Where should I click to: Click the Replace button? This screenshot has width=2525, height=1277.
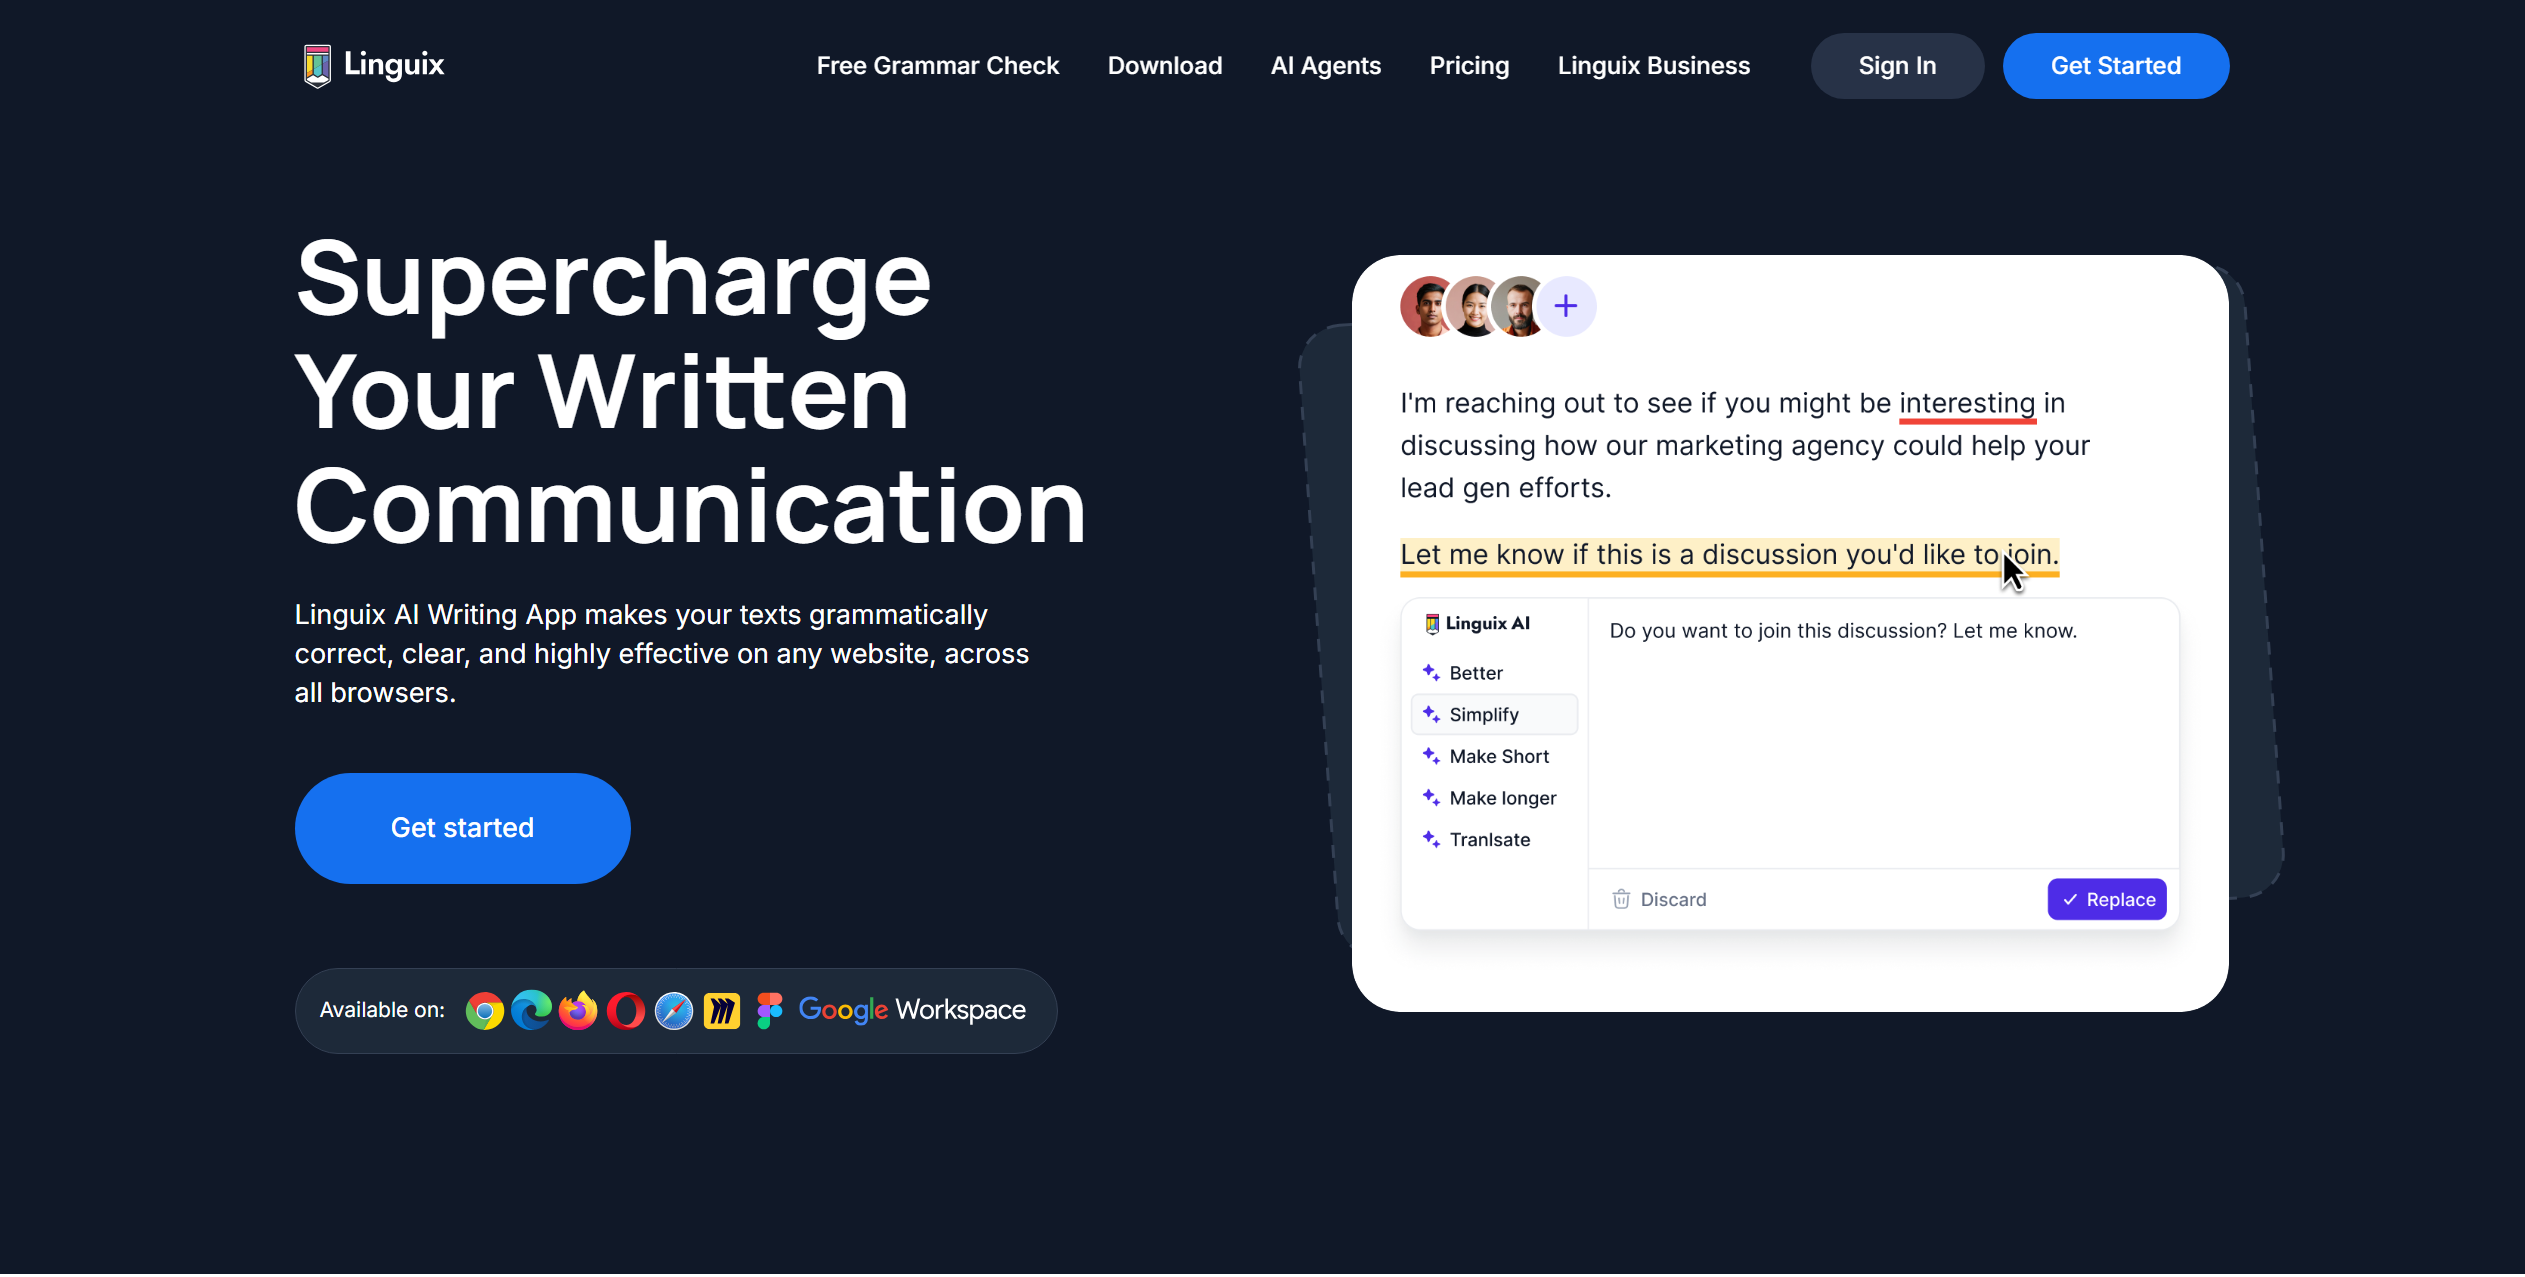[2107, 900]
